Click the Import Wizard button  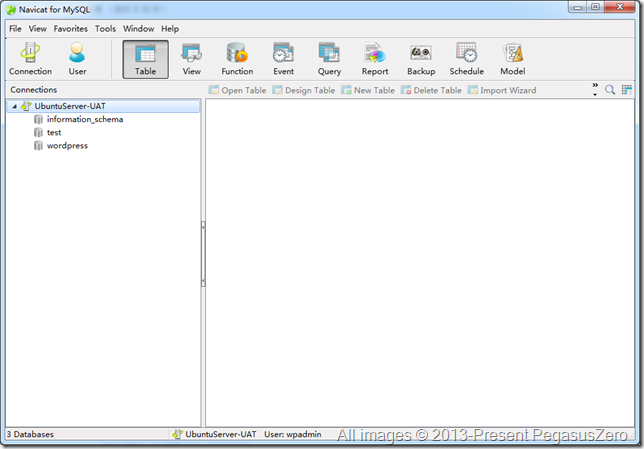tap(502, 90)
